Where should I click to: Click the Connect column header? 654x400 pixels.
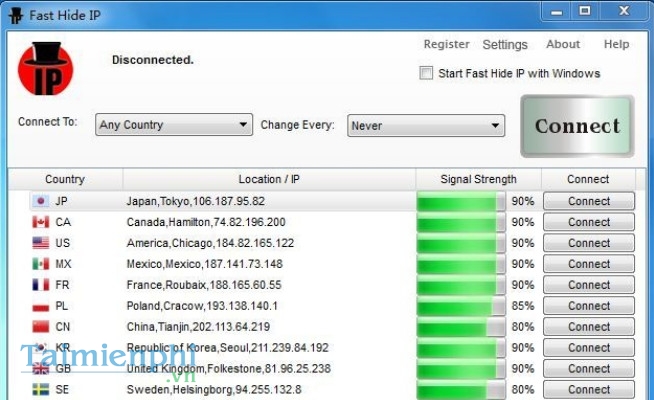588,179
